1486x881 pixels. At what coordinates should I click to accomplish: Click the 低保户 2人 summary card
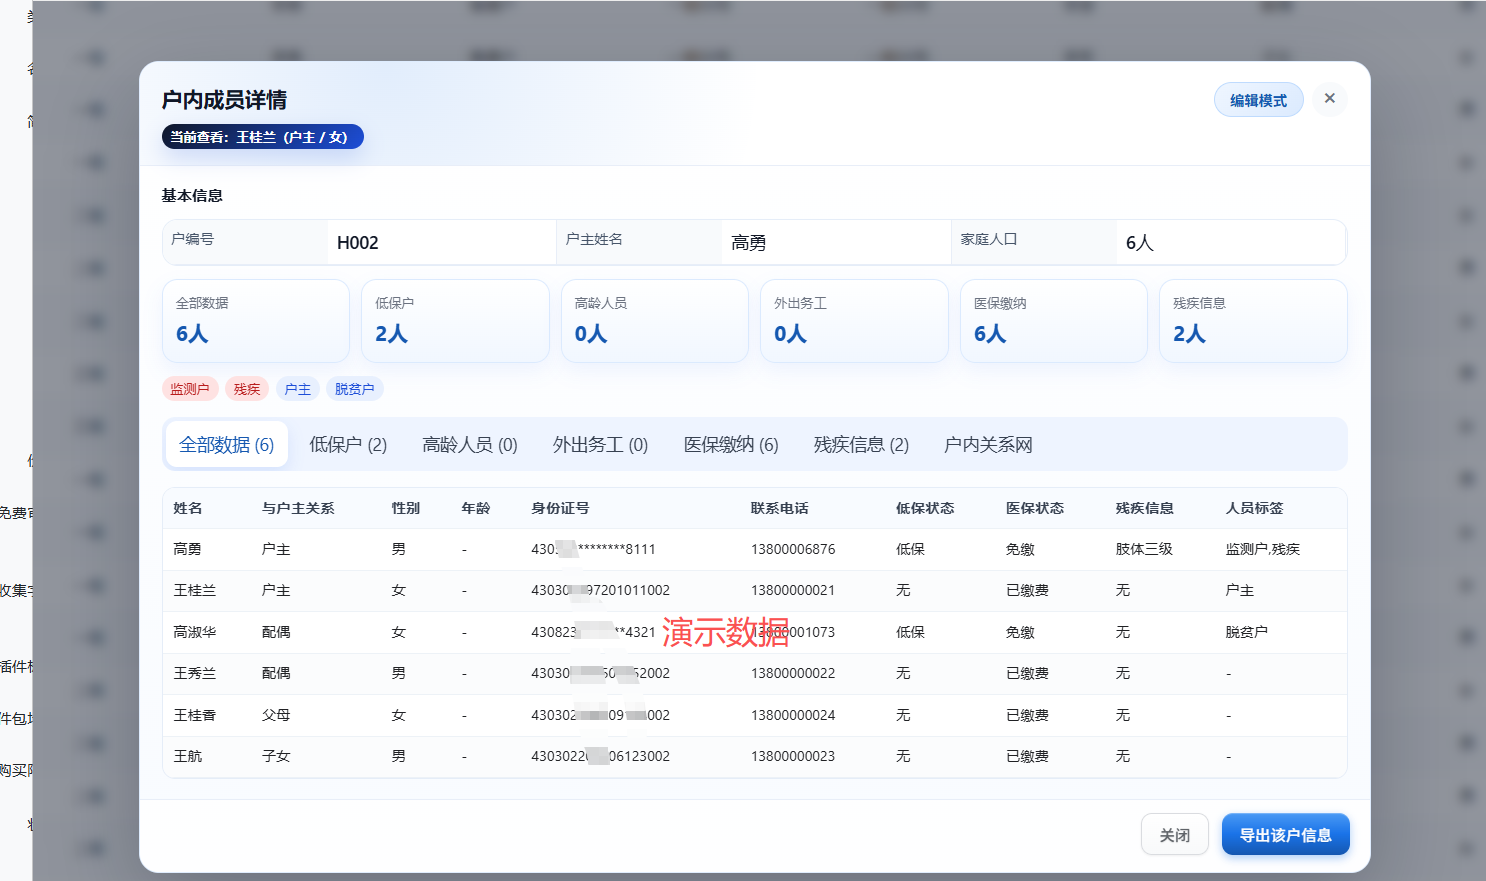pyautogui.click(x=455, y=321)
